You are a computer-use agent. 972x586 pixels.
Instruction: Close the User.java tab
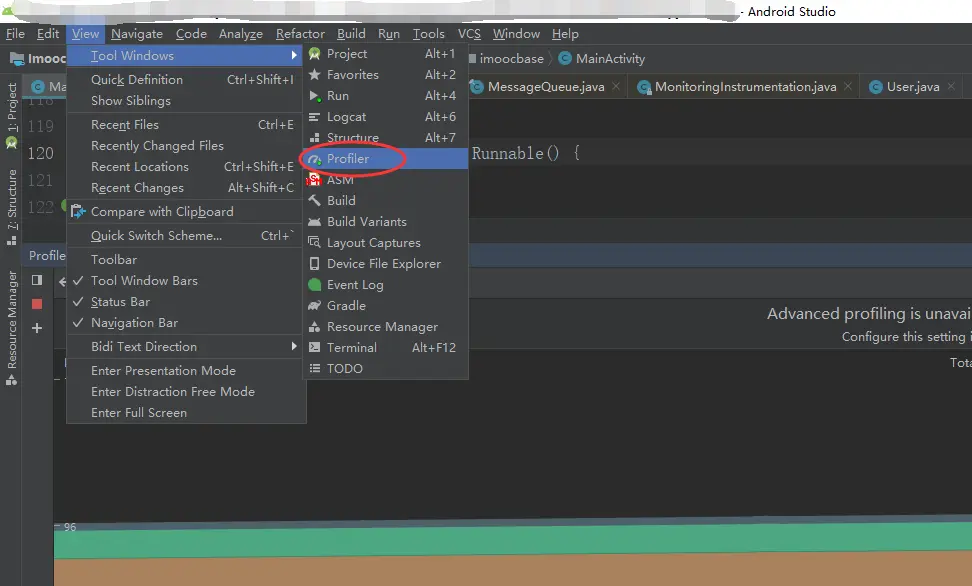click(x=951, y=86)
